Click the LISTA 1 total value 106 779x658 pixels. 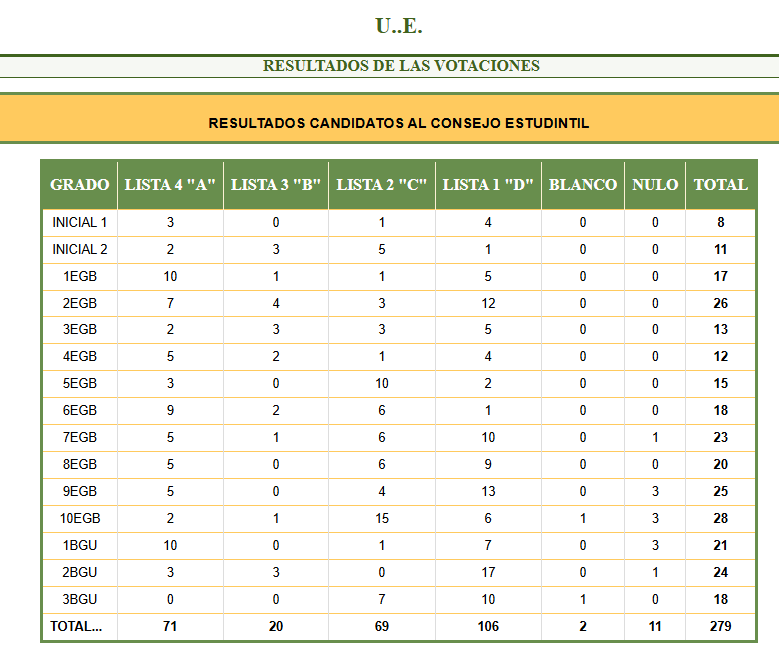[488, 626]
